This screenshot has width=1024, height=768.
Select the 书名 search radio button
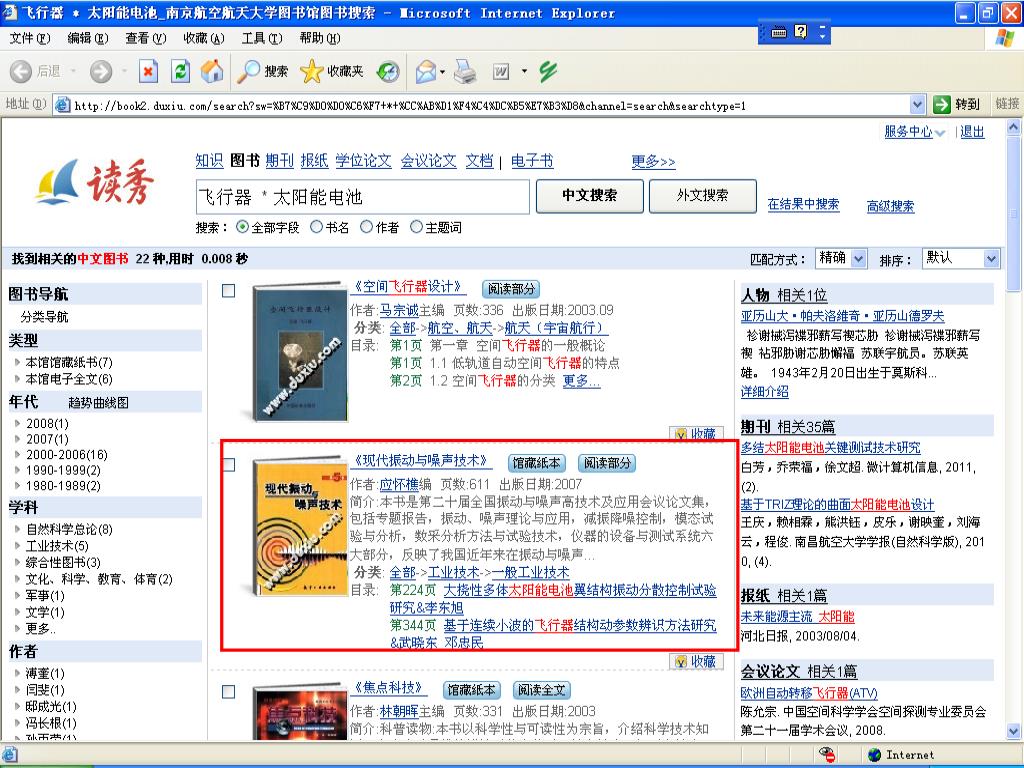click(316, 227)
